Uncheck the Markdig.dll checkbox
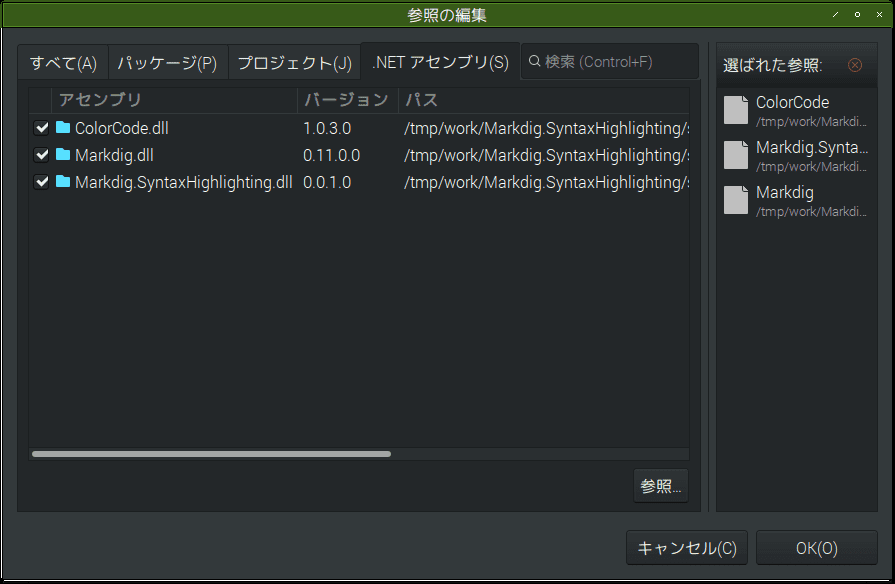895x584 pixels. click(x=41, y=155)
